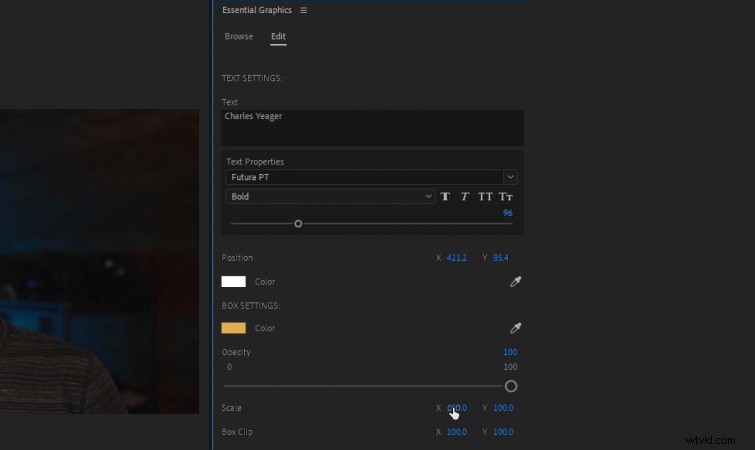The image size is (755, 450).
Task: Open the Bold font style dropdown
Action: [330, 196]
